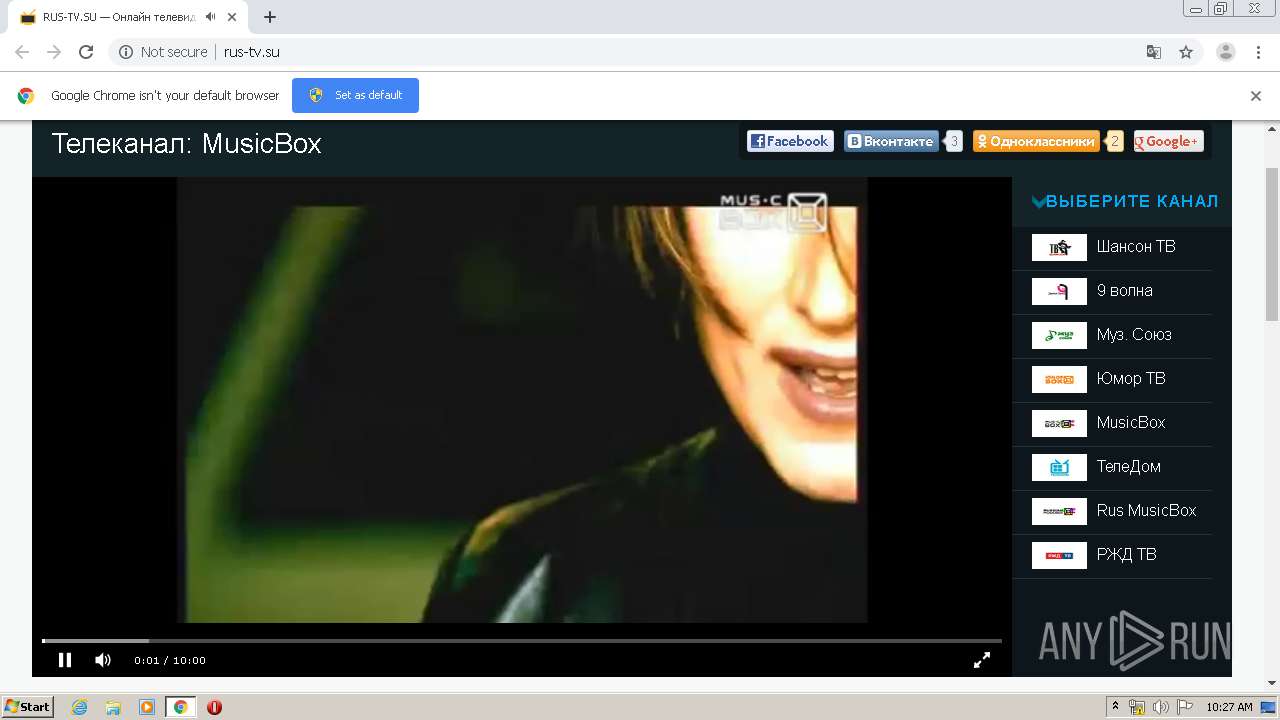The image size is (1280, 720).
Task: Click the address bar URL rus-tv.su
Action: pyautogui.click(x=252, y=52)
